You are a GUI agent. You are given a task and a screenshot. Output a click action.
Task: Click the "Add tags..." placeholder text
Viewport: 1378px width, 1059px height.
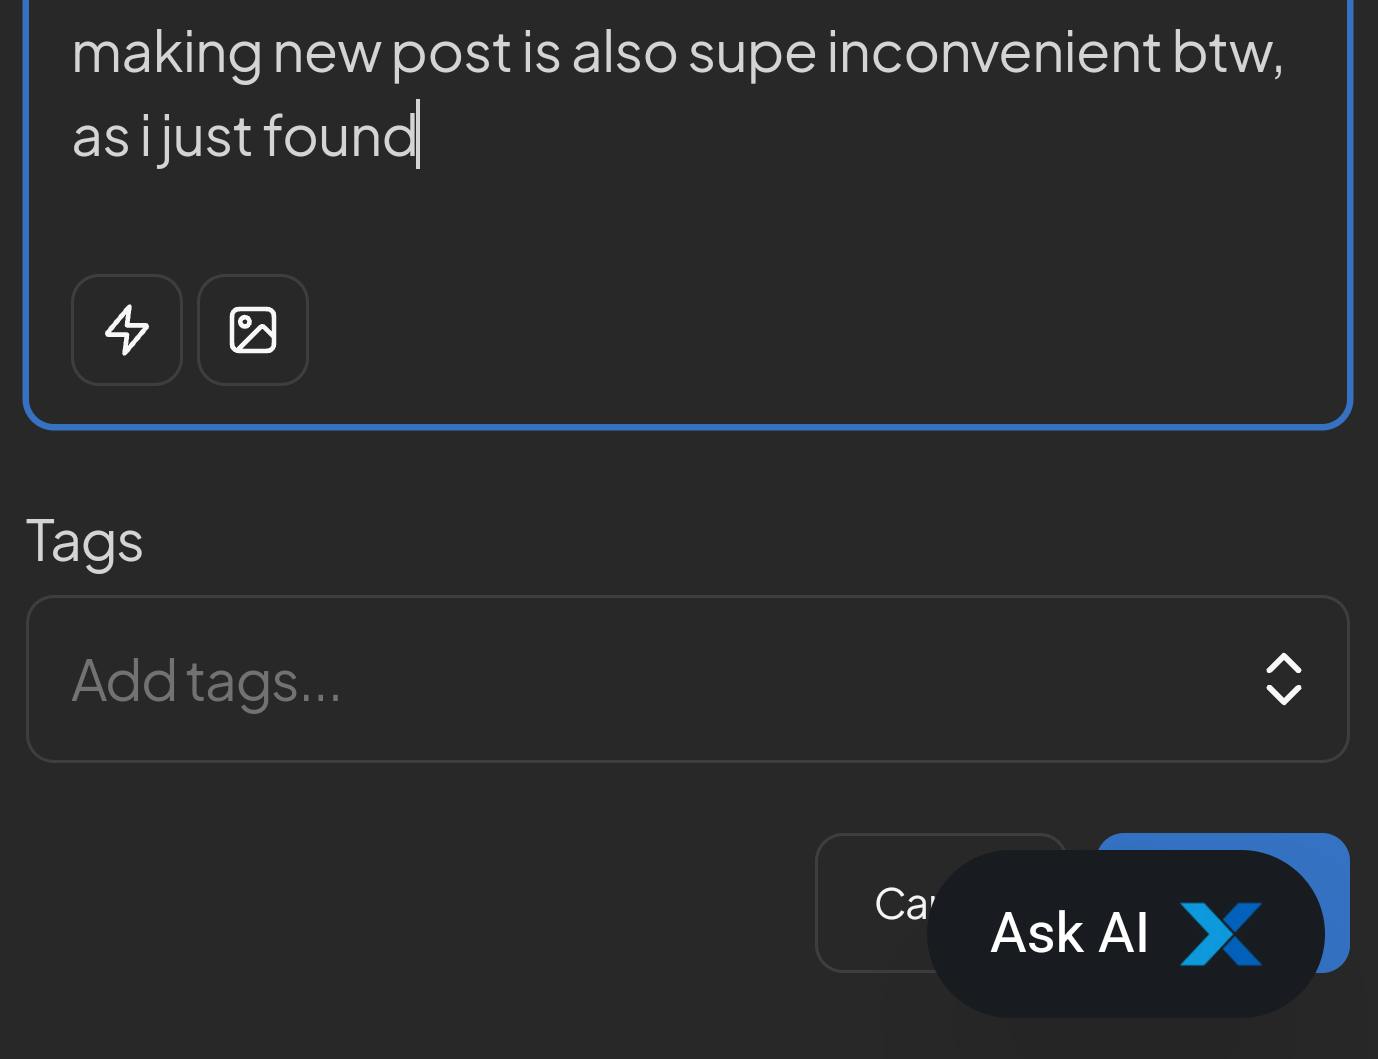coord(206,681)
